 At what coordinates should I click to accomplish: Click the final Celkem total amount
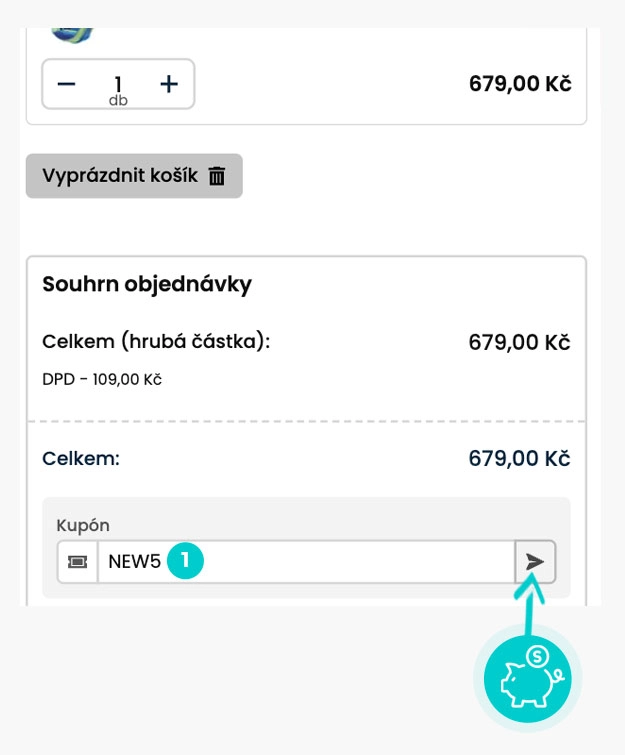coord(519,459)
